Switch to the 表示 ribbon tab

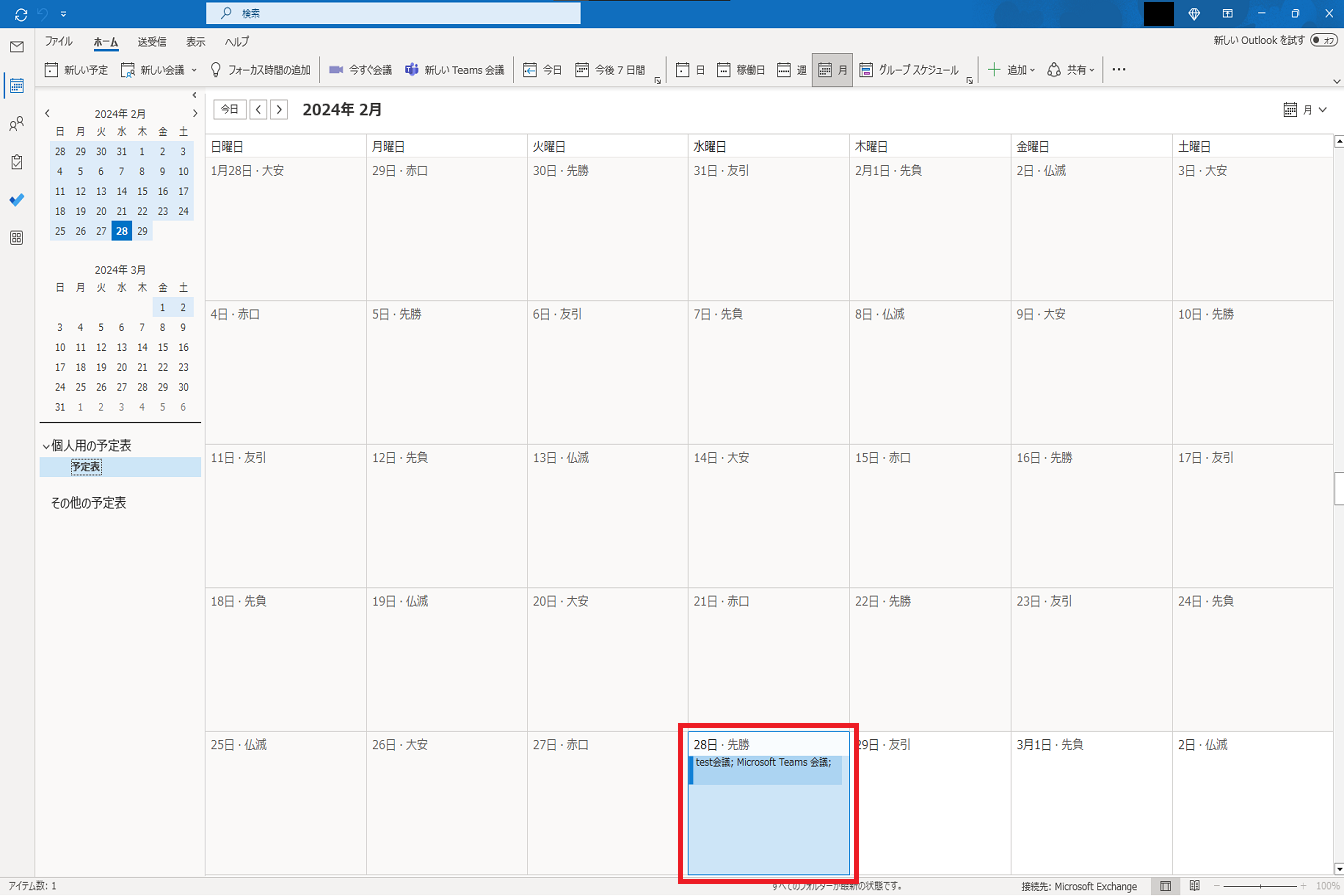196,42
